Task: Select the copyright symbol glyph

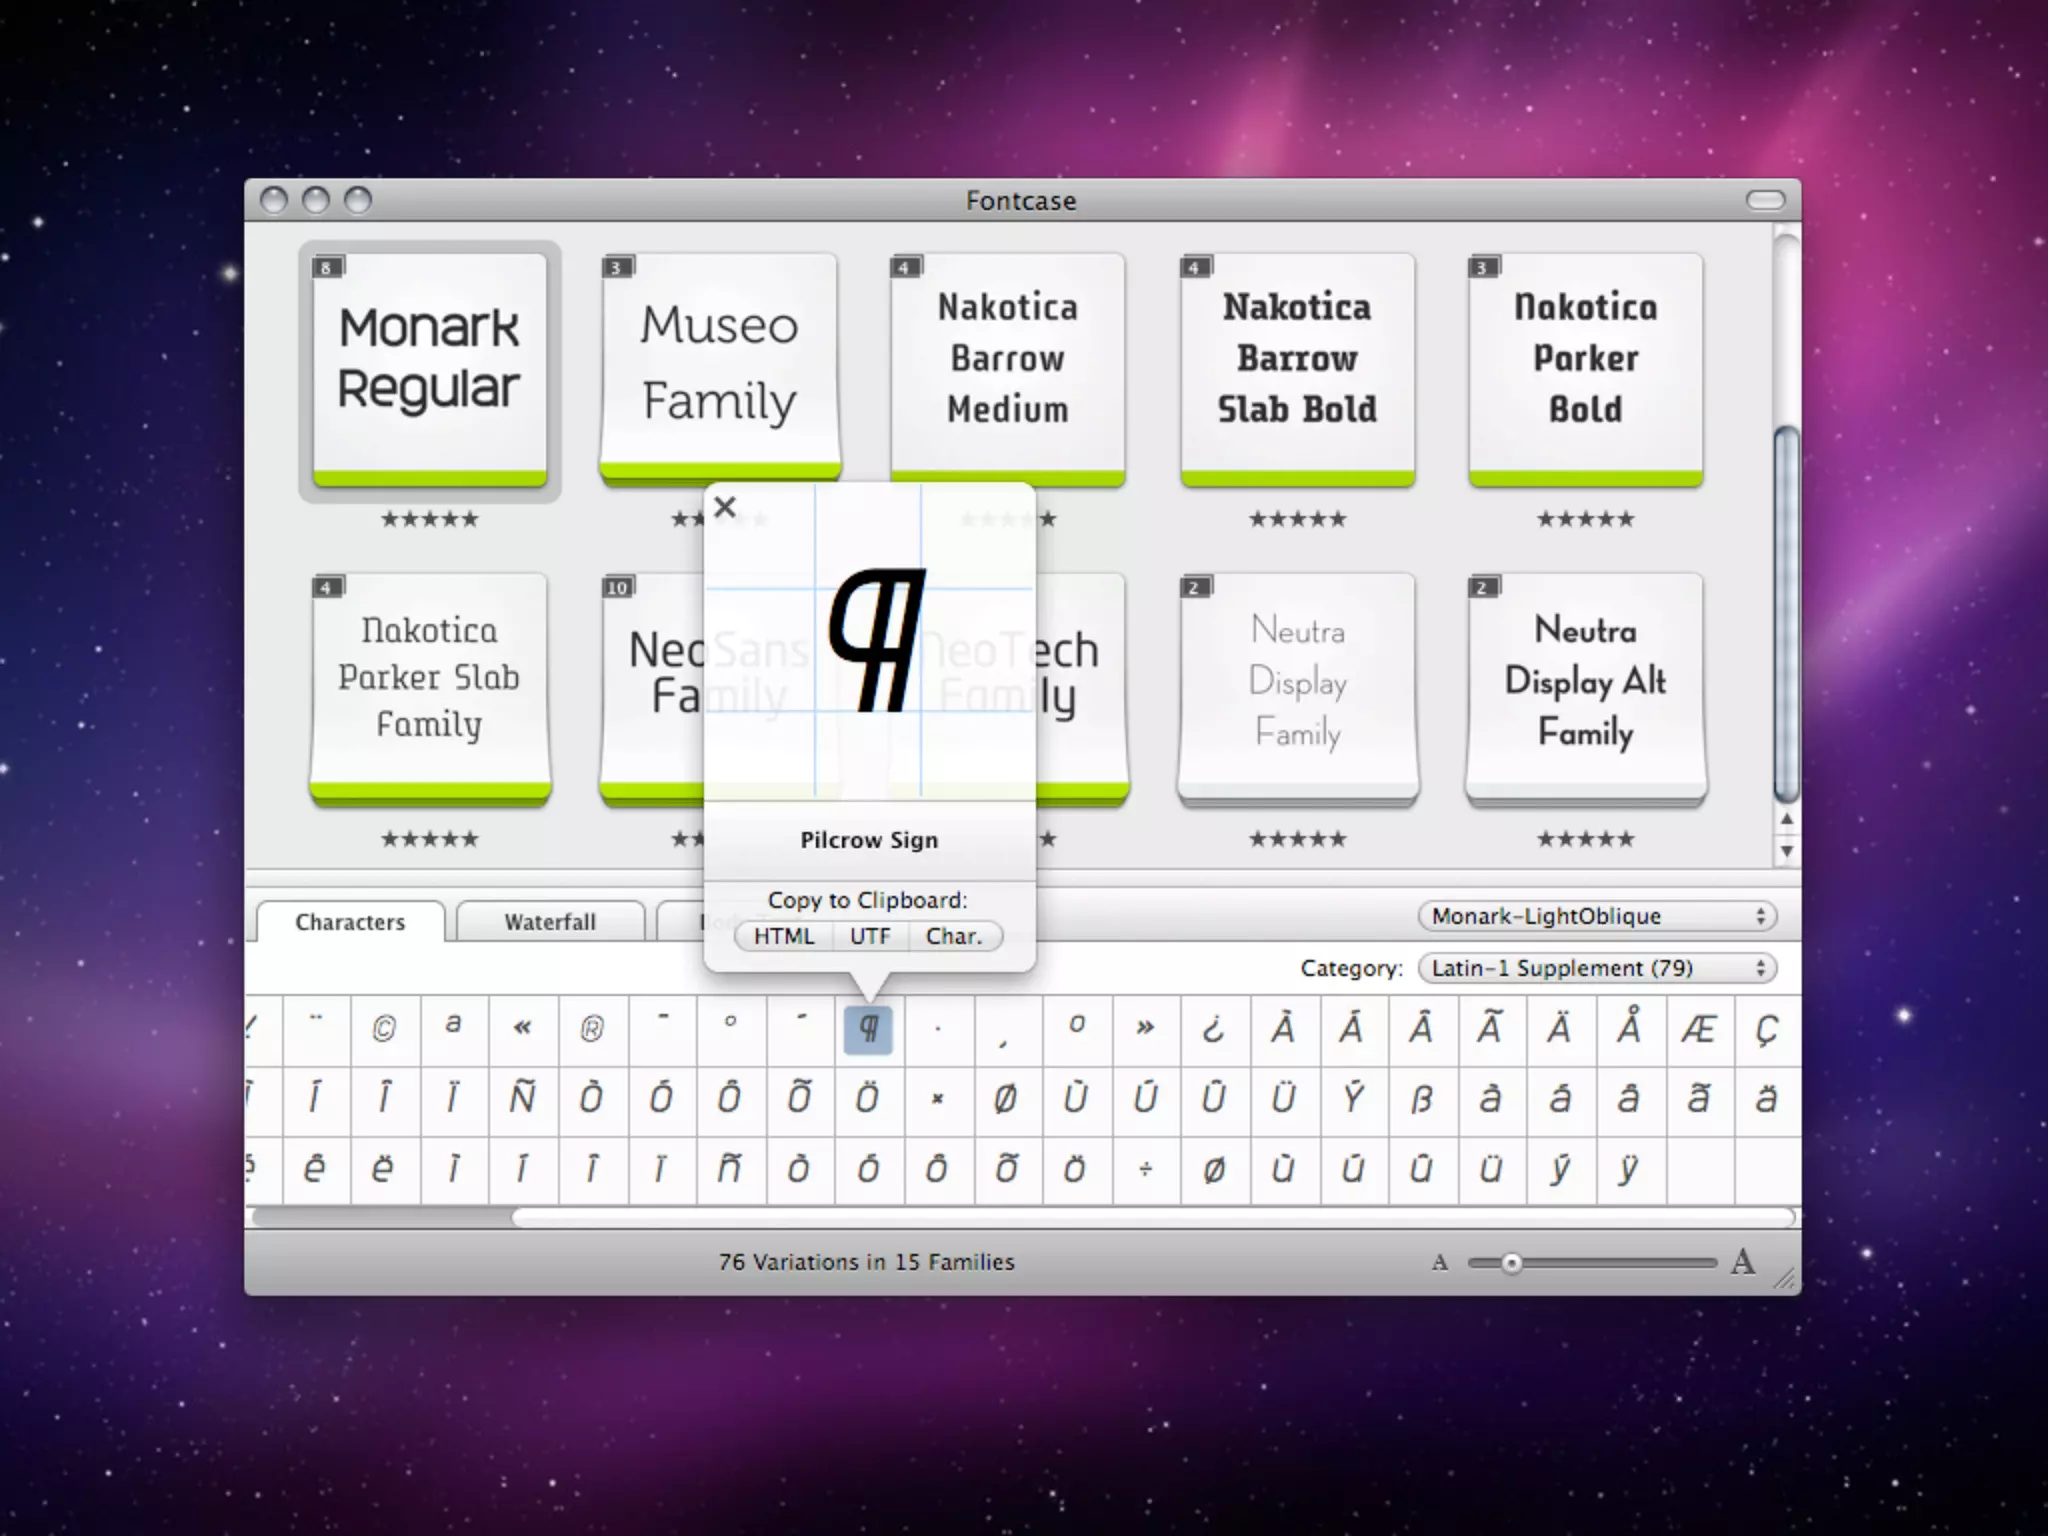Action: pyautogui.click(x=384, y=1028)
